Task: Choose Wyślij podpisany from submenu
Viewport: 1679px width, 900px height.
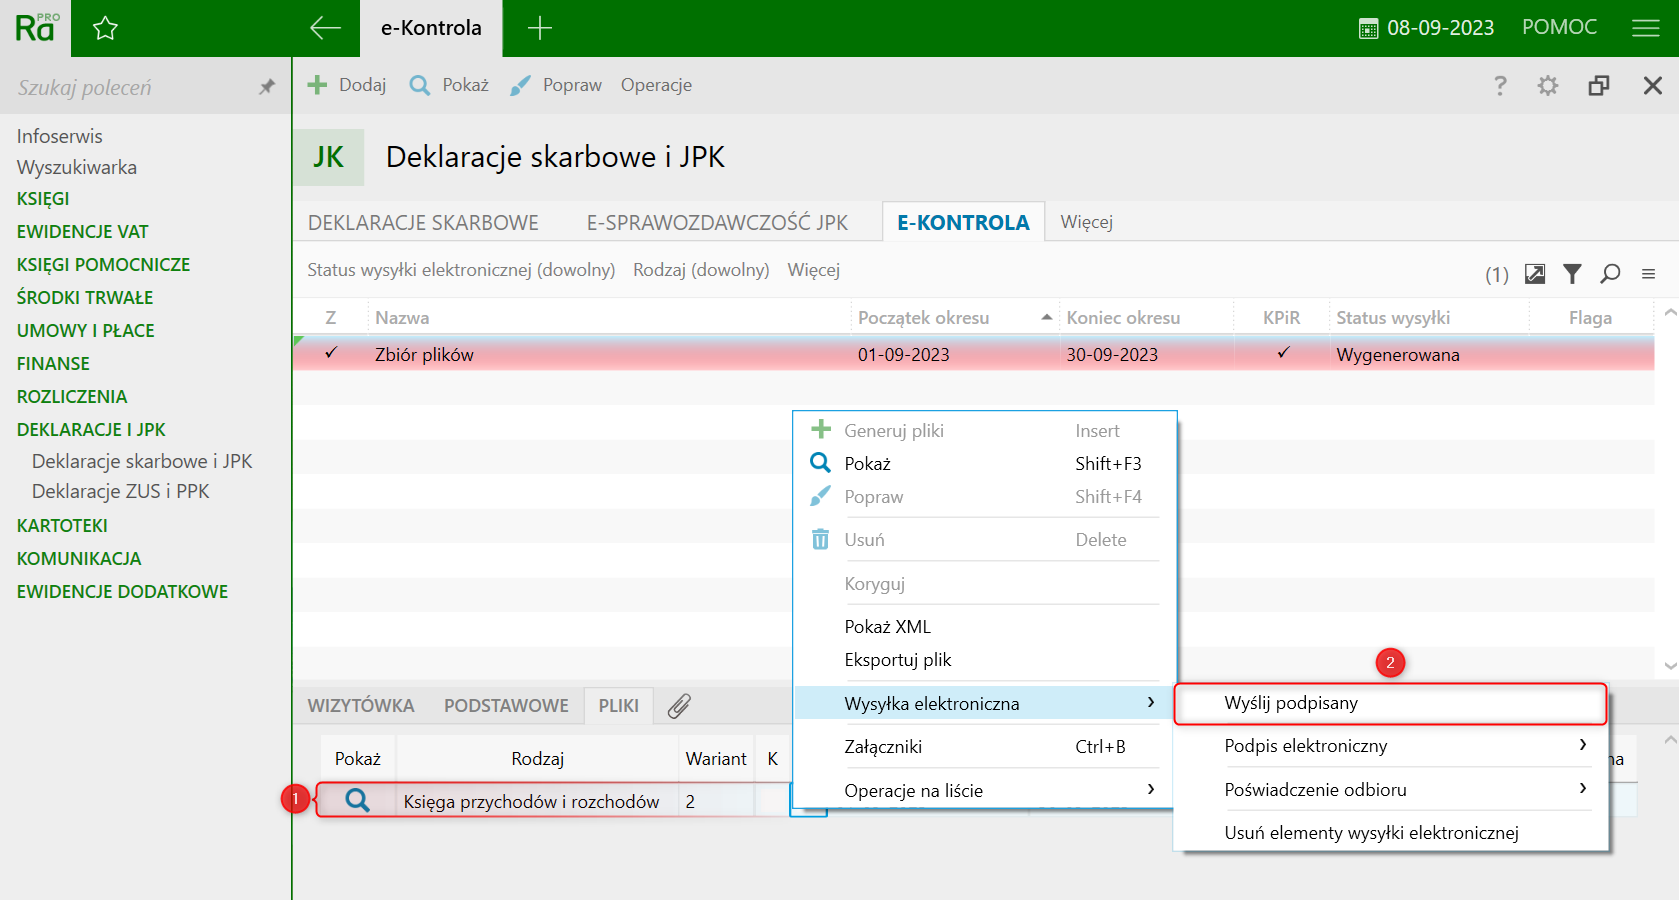Action: coord(1391,703)
